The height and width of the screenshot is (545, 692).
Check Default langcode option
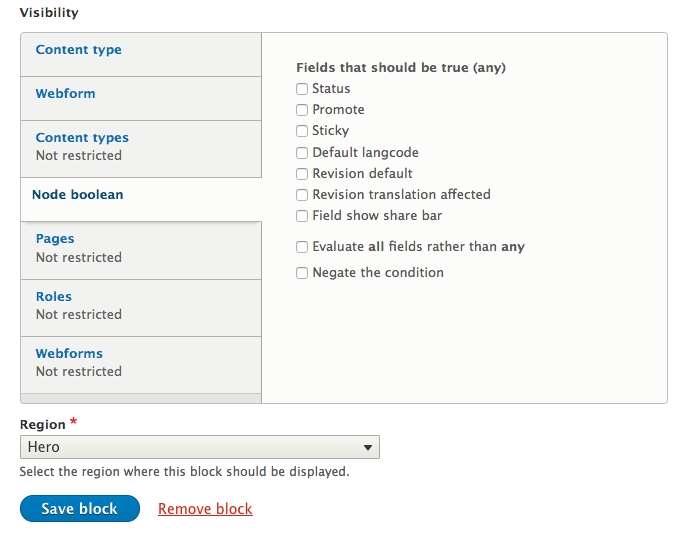pos(302,153)
